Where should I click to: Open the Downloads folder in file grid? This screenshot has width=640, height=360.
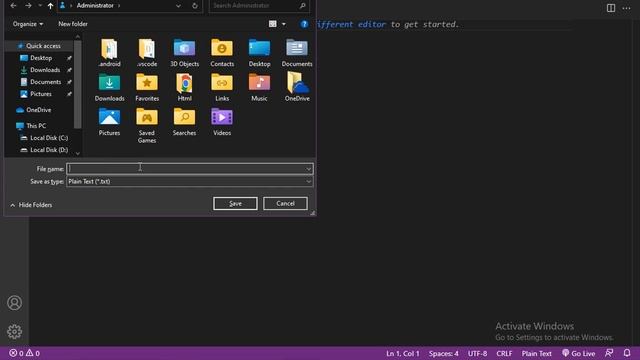click(109, 87)
